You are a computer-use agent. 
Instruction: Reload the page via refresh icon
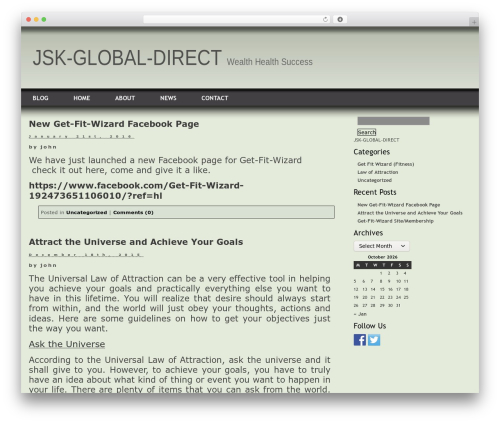[325, 19]
